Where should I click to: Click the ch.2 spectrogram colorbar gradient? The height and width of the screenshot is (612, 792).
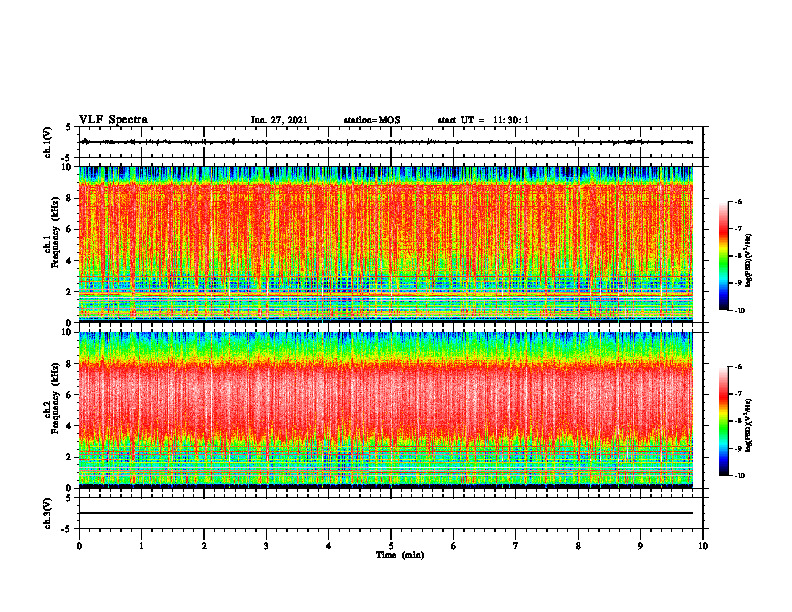723,421
